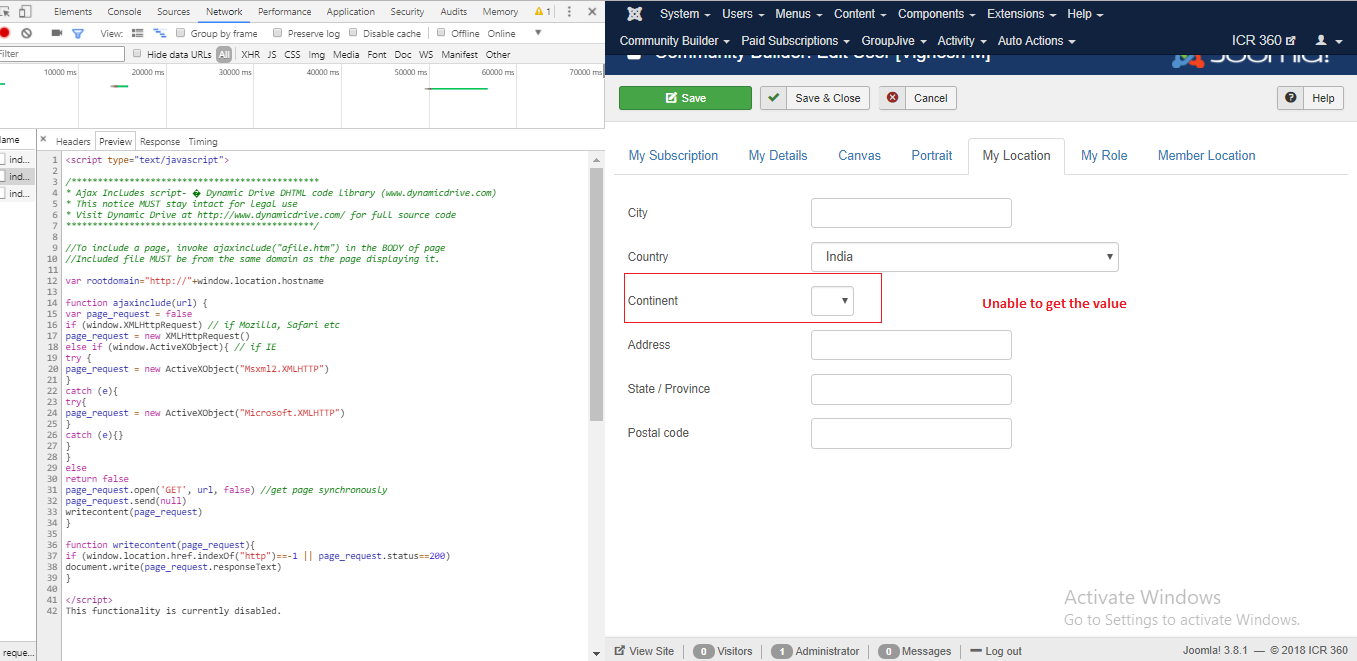Screen dimensions: 1357x661
Task: Click the capture screenshots camera icon
Action: (57, 33)
